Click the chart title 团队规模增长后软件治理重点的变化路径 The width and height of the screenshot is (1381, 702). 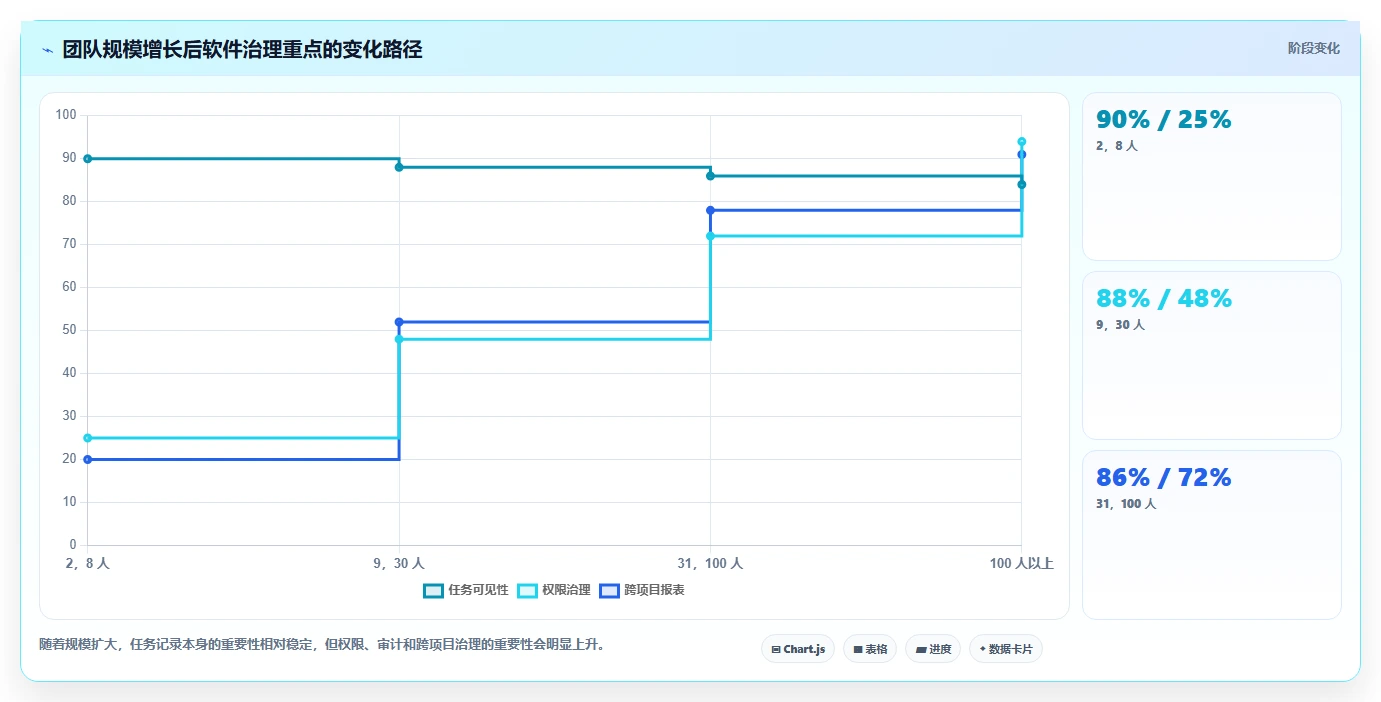point(242,50)
